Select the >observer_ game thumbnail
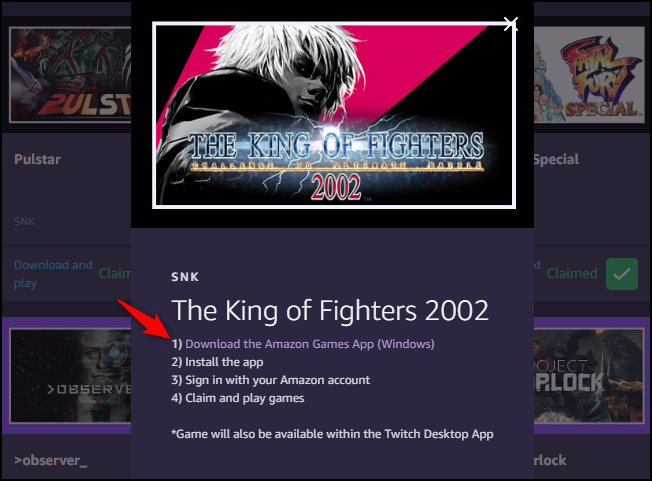652x481 pixels. 70,376
